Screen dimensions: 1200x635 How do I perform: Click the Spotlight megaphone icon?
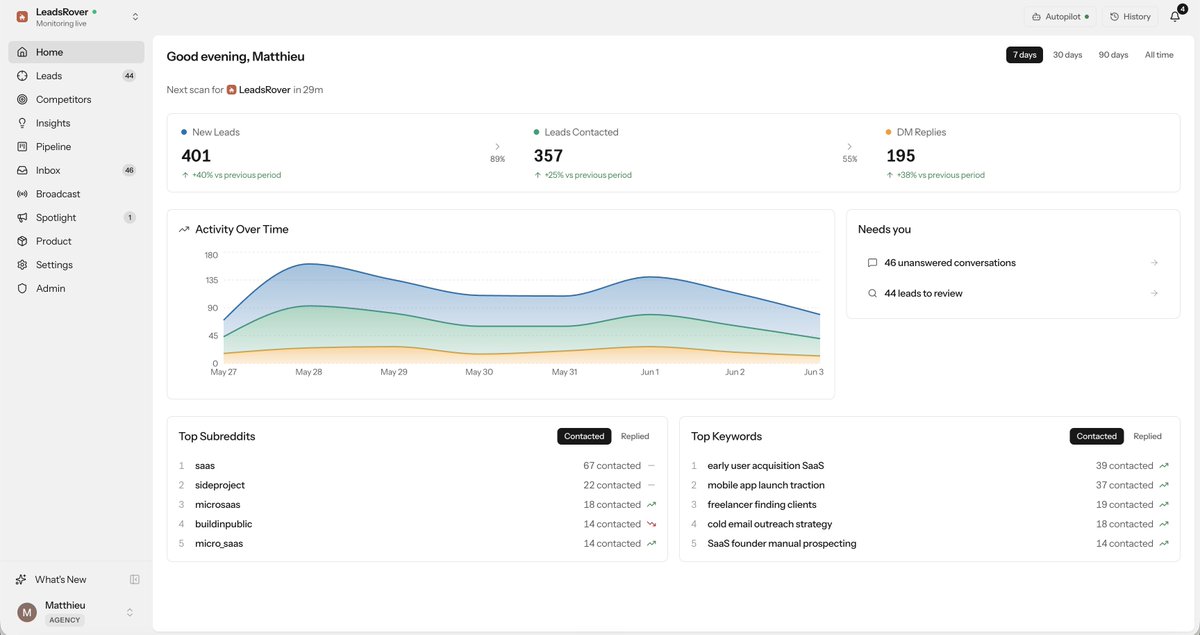[22, 218]
